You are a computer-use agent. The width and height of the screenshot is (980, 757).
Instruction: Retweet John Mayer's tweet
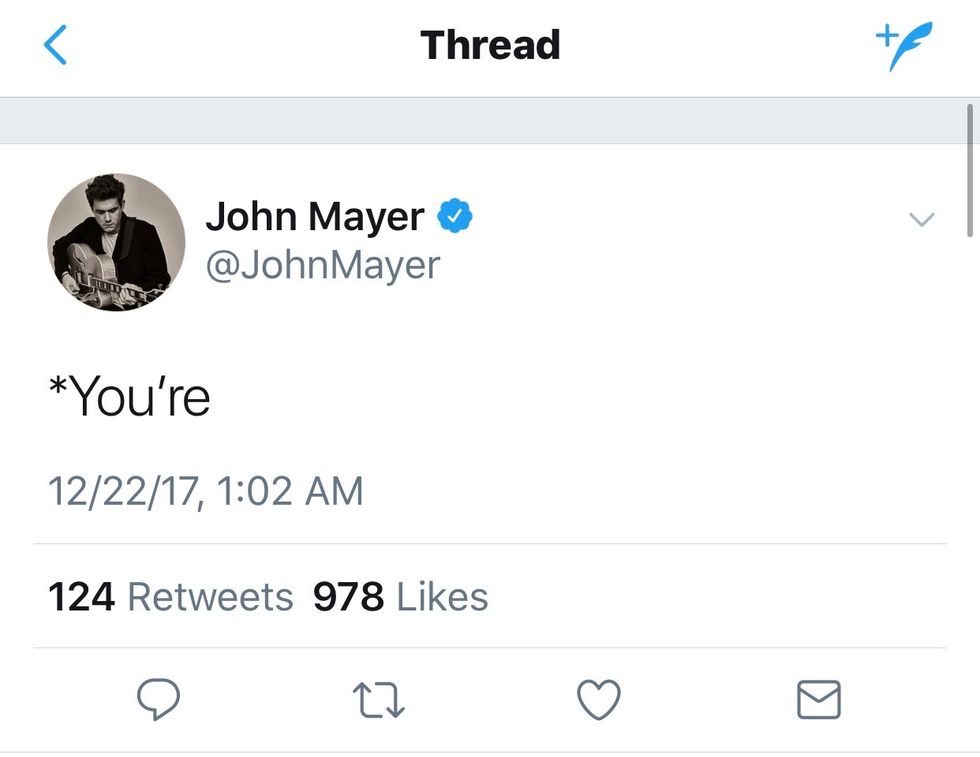(380, 699)
